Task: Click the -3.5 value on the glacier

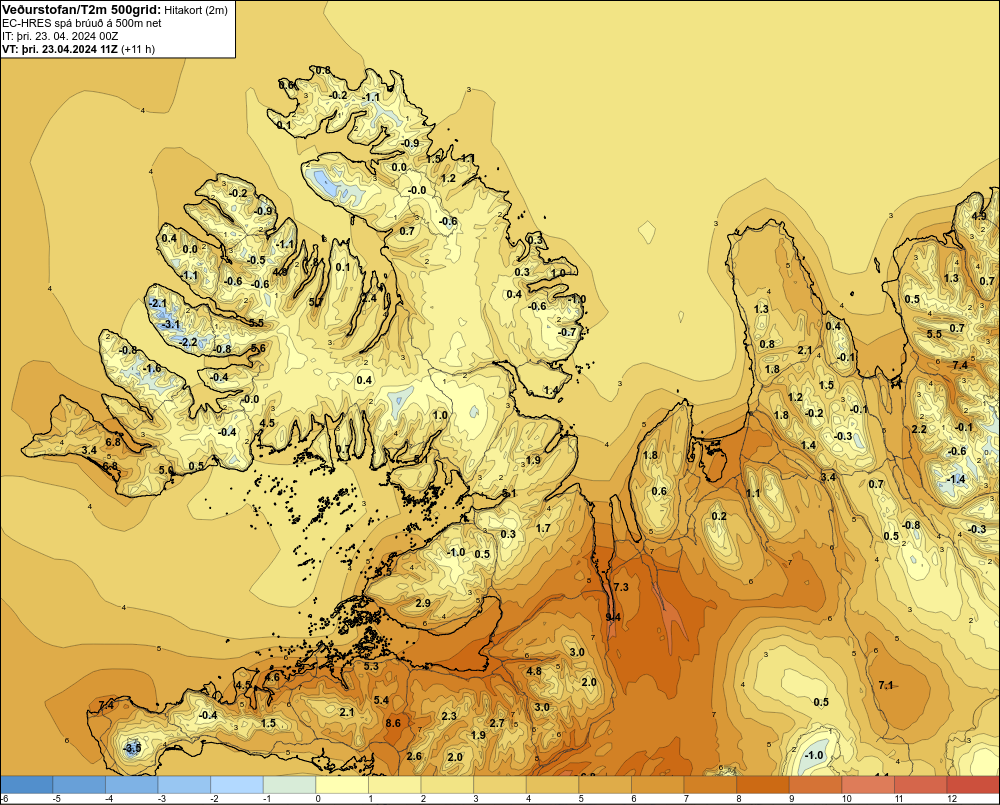Action: coord(132,748)
